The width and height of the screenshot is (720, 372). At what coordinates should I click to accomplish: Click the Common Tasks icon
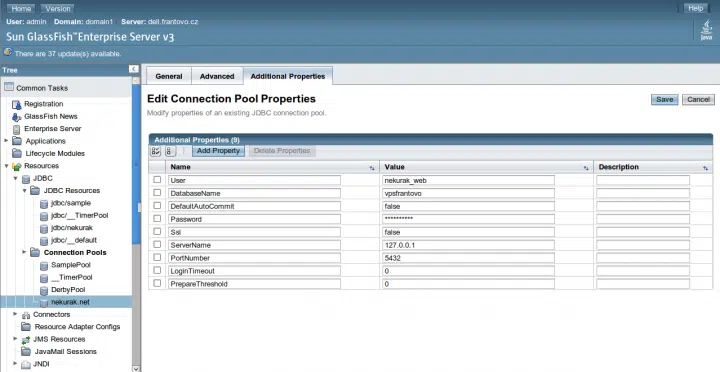click(x=9, y=87)
